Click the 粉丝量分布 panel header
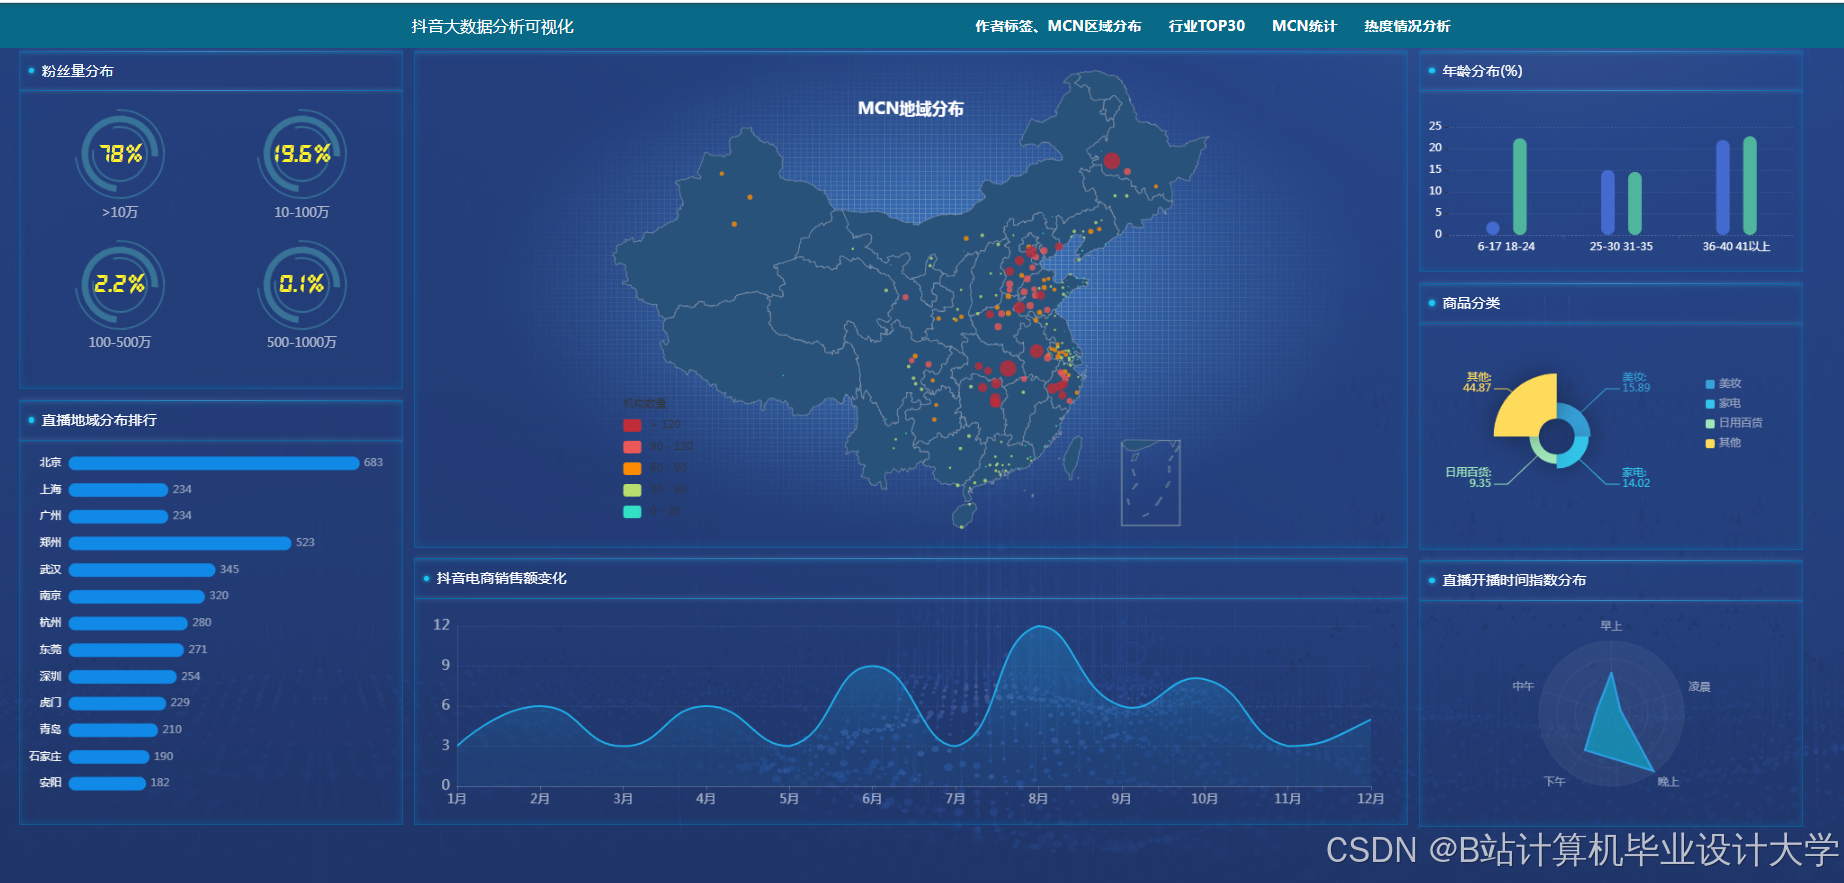Viewport: 1844px width, 883px height. (x=77, y=71)
